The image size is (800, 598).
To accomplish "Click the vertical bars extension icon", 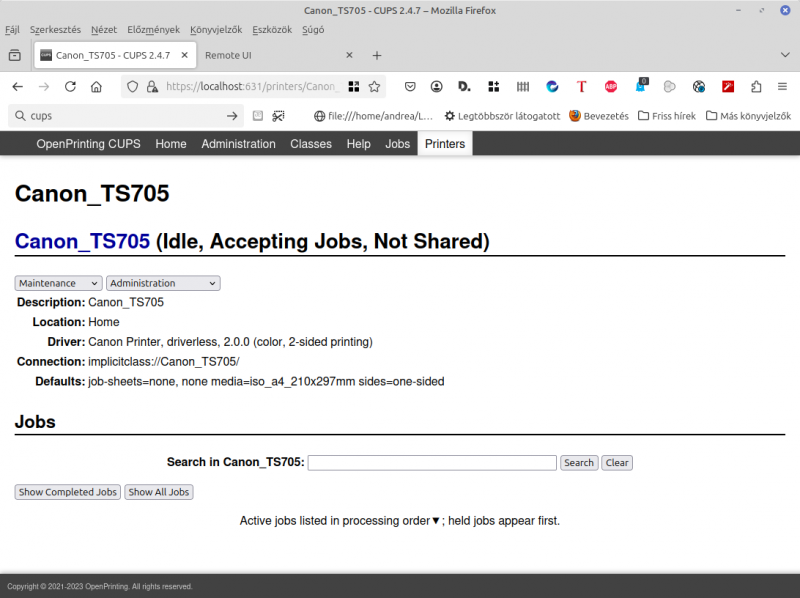I will tap(523, 87).
